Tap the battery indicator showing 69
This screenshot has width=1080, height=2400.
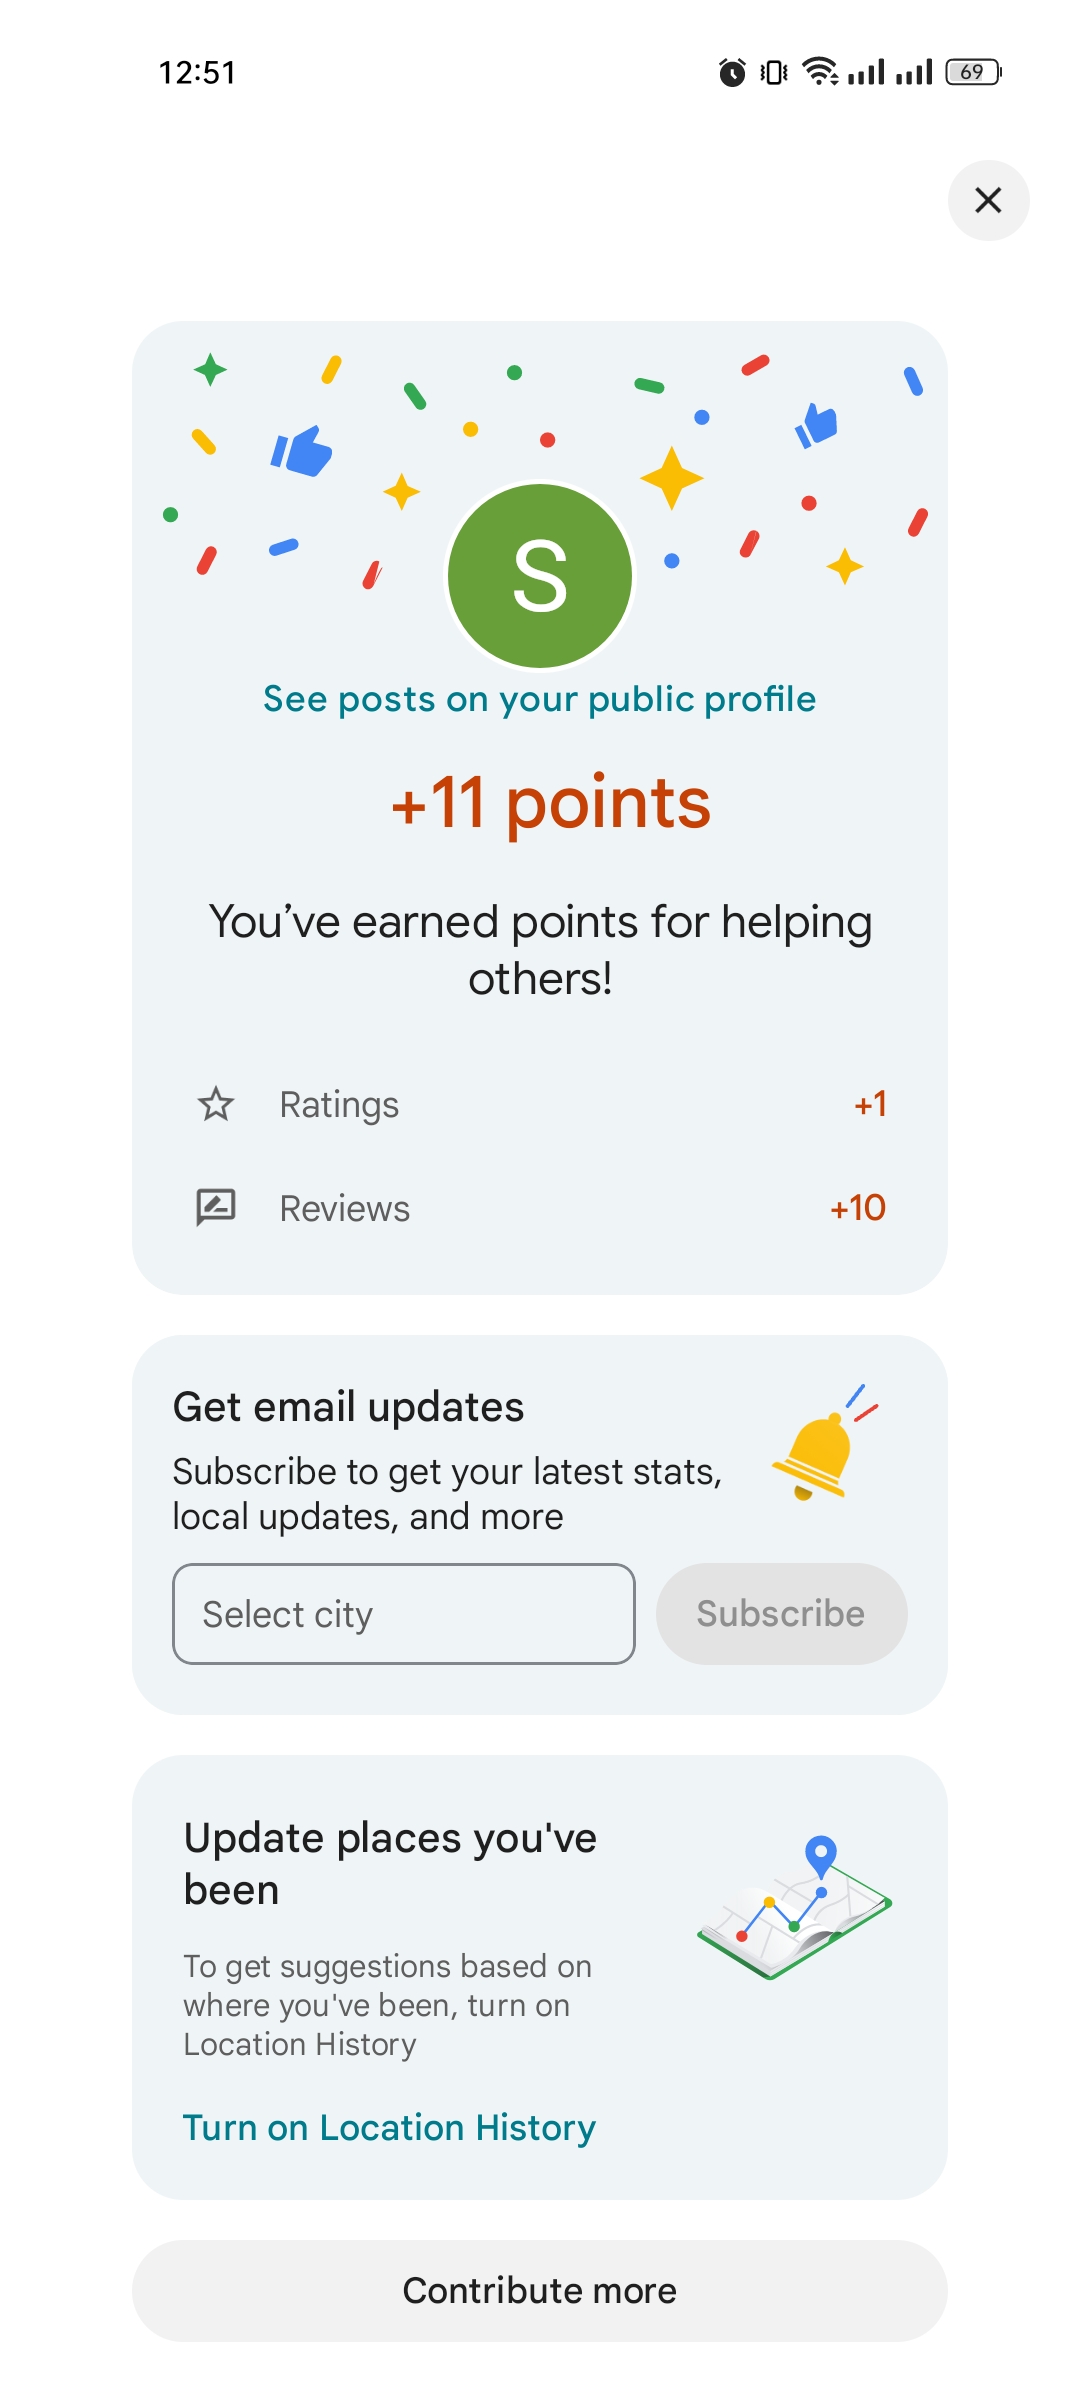click(x=973, y=72)
